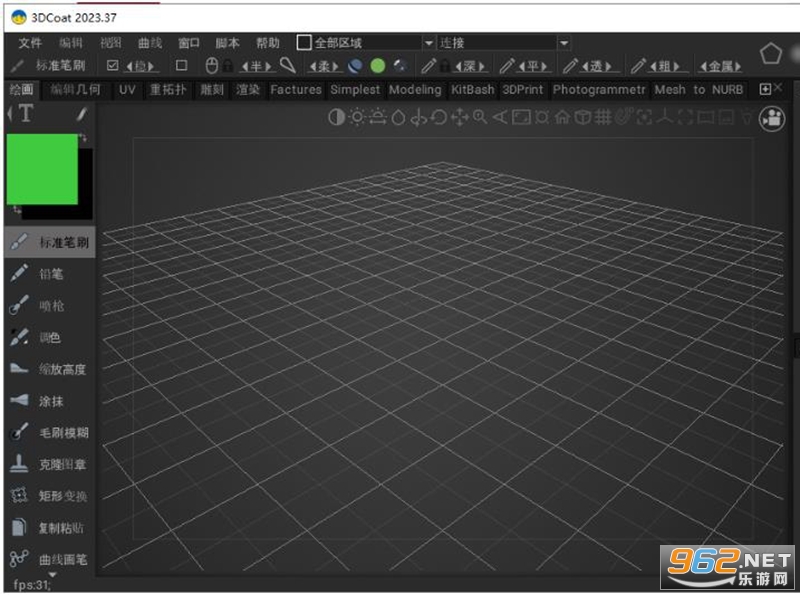
Task: Click the 金属 metalness value control
Action: (720, 66)
